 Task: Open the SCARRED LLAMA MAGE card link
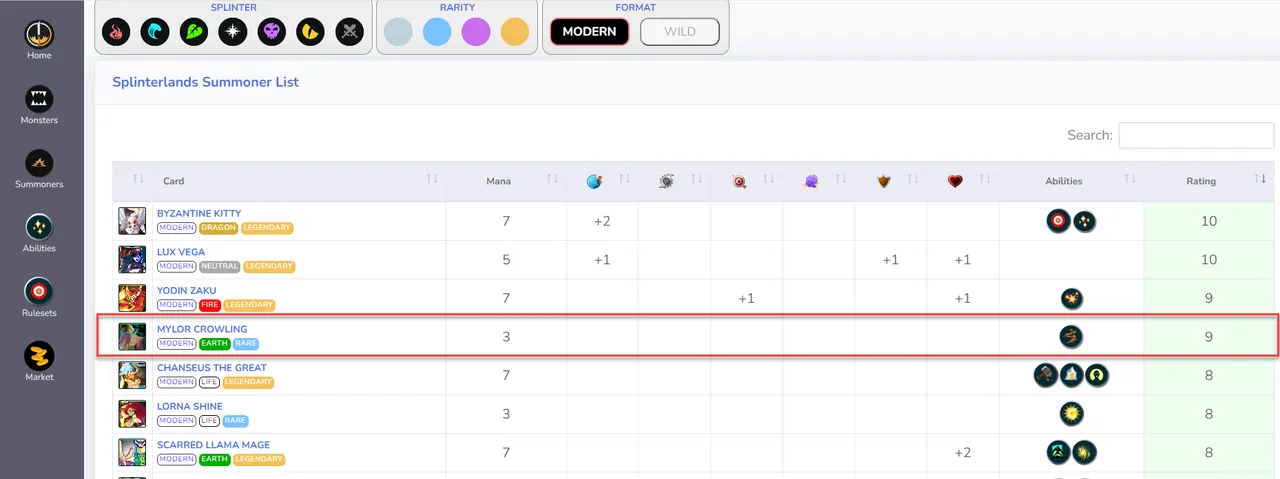[x=213, y=445]
